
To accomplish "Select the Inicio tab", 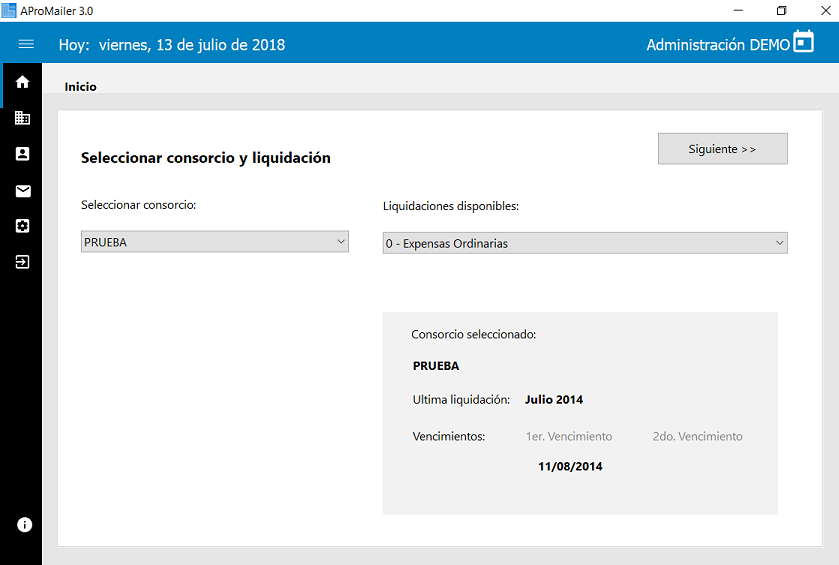I will [x=81, y=87].
